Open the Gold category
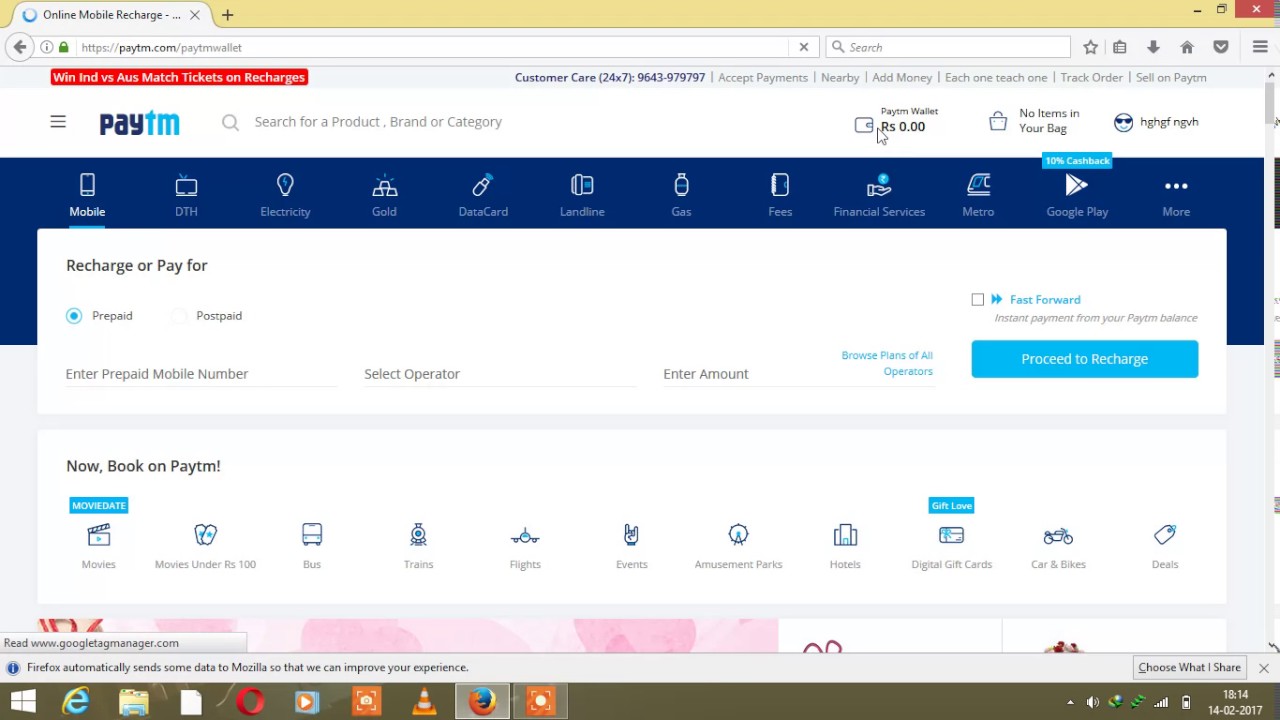The width and height of the screenshot is (1280, 720). pos(384,195)
